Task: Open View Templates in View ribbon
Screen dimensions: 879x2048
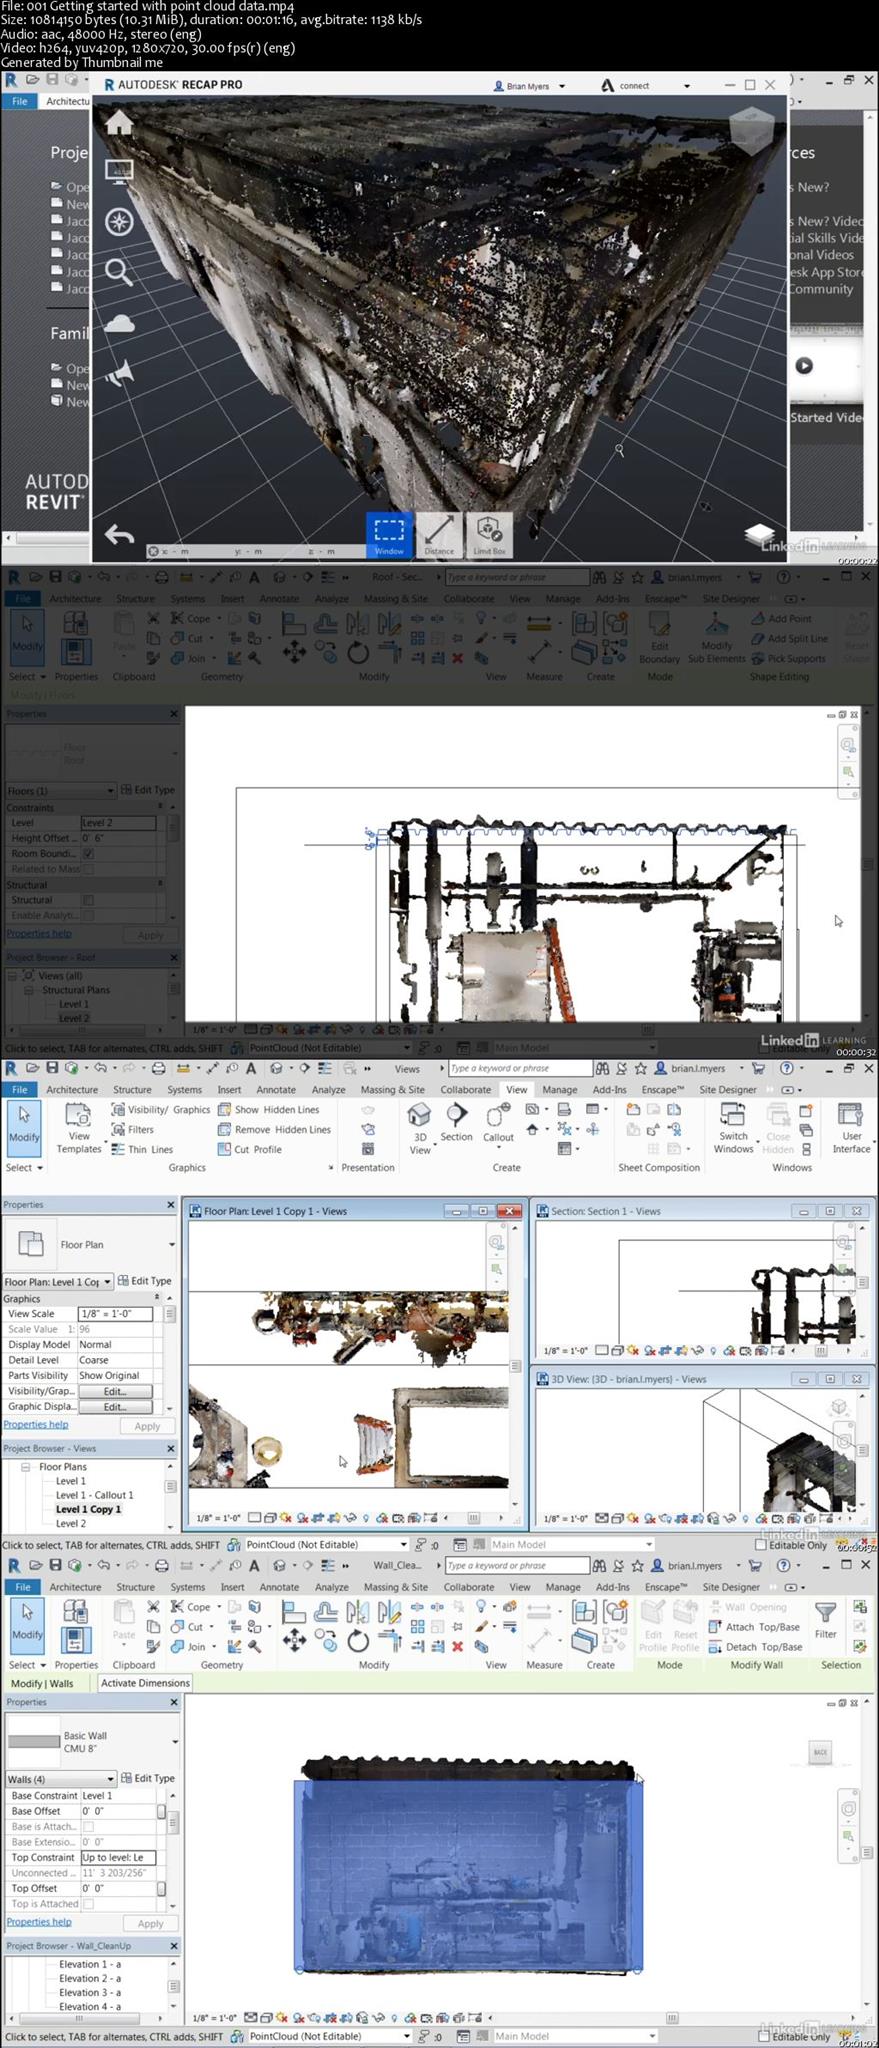Action: [x=78, y=1129]
